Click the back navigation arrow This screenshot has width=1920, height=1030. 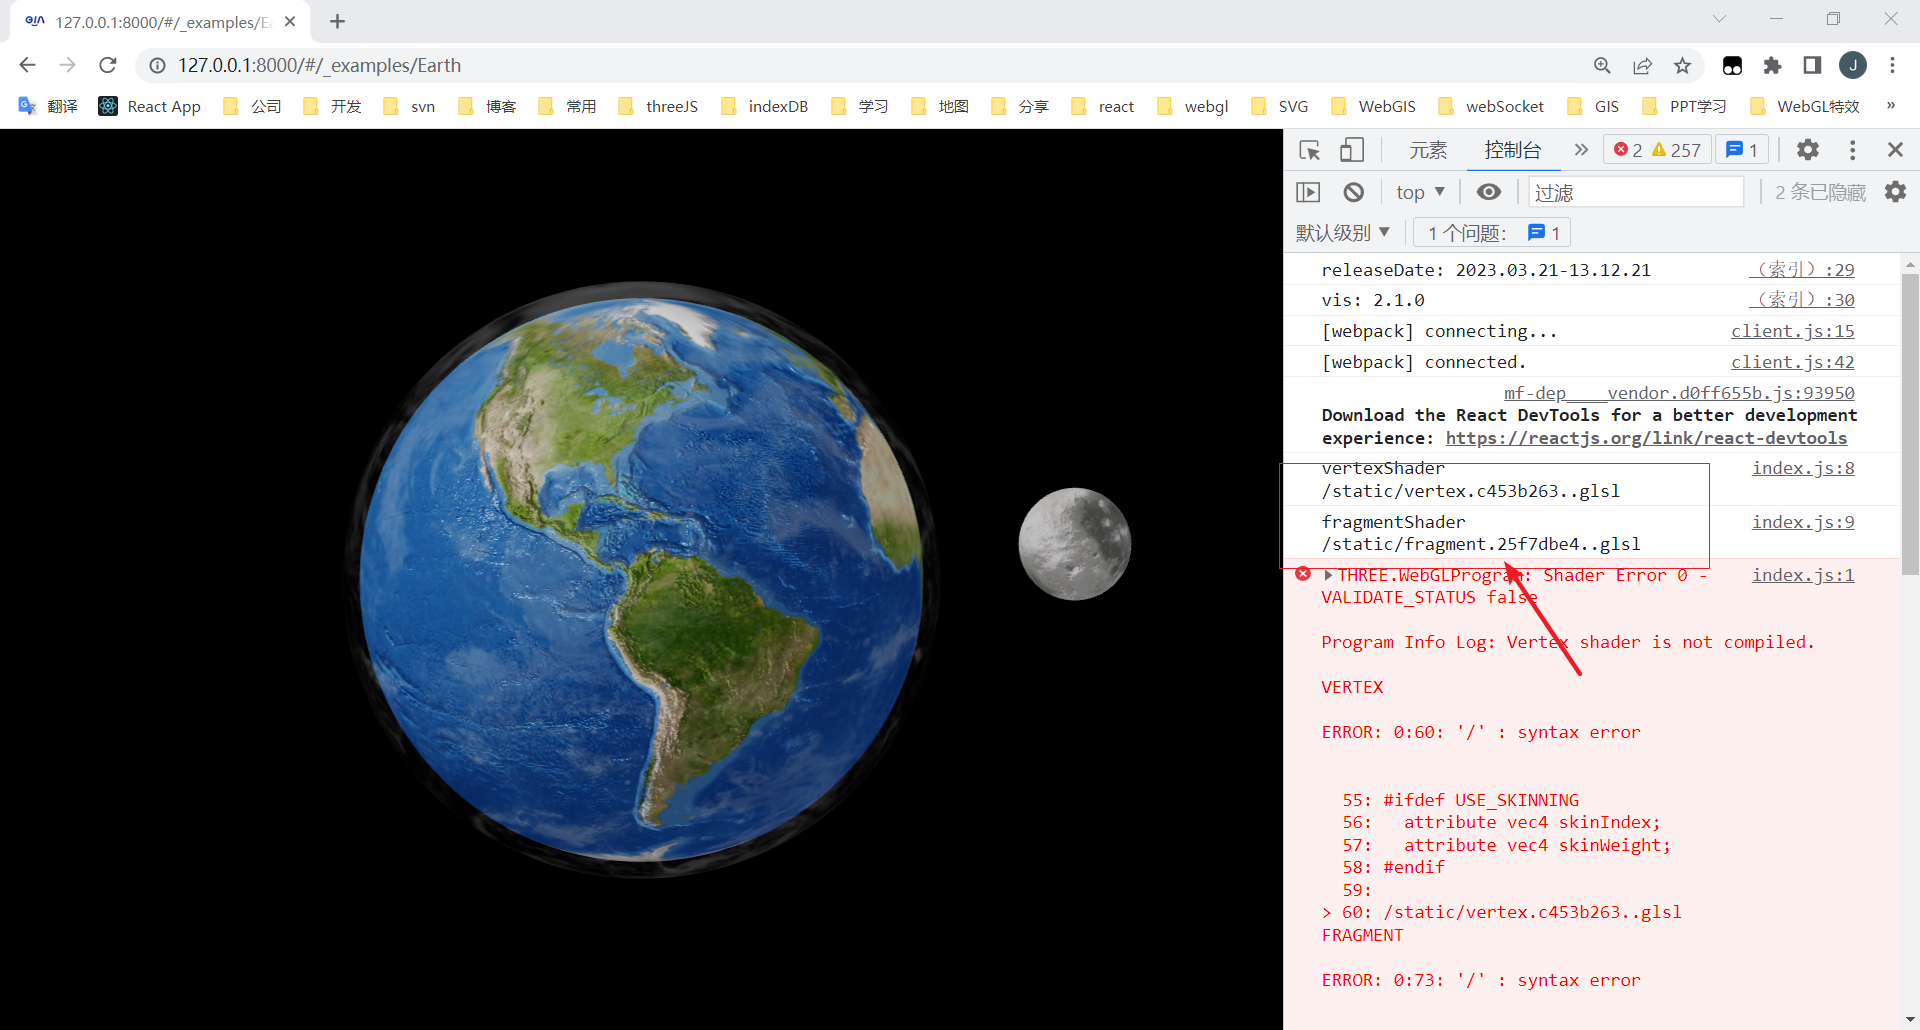27,65
